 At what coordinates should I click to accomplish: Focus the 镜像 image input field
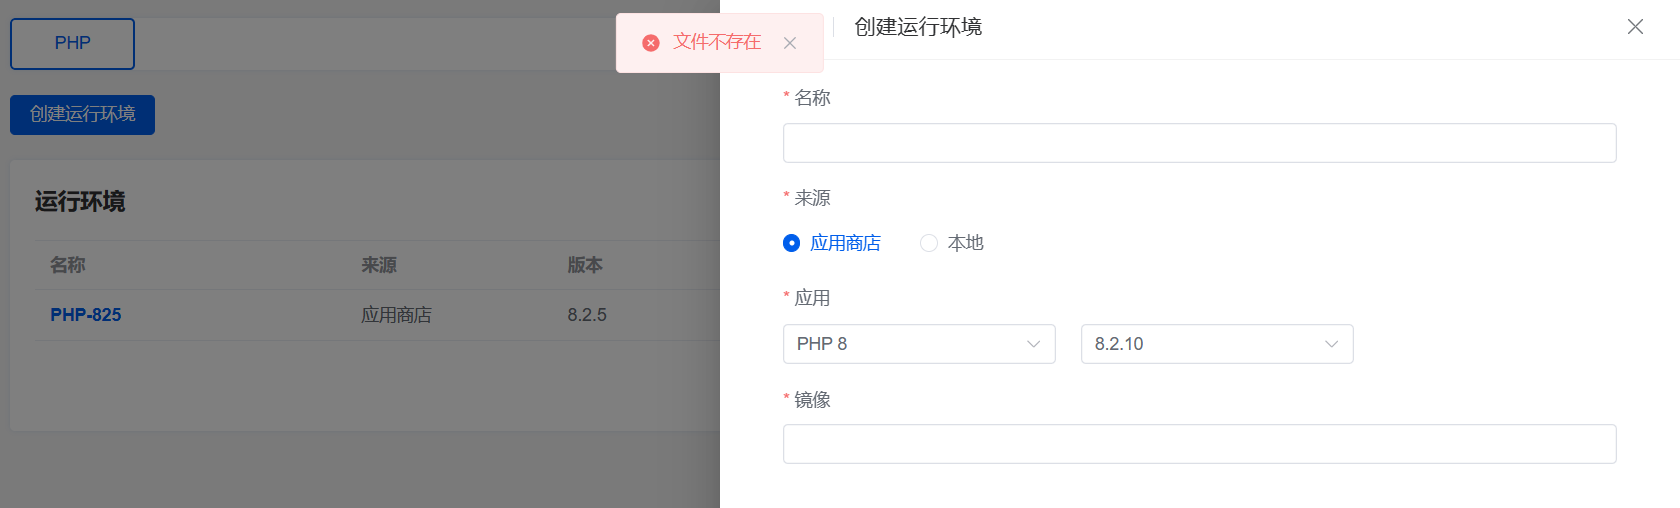pyautogui.click(x=1200, y=444)
